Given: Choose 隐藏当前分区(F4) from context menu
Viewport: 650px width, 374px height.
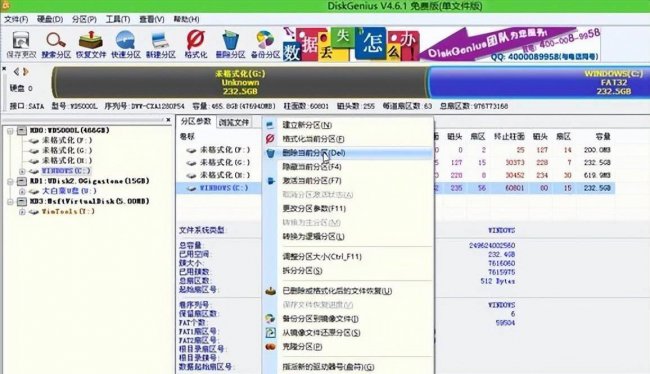Looking at the screenshot, I should click(x=348, y=167).
